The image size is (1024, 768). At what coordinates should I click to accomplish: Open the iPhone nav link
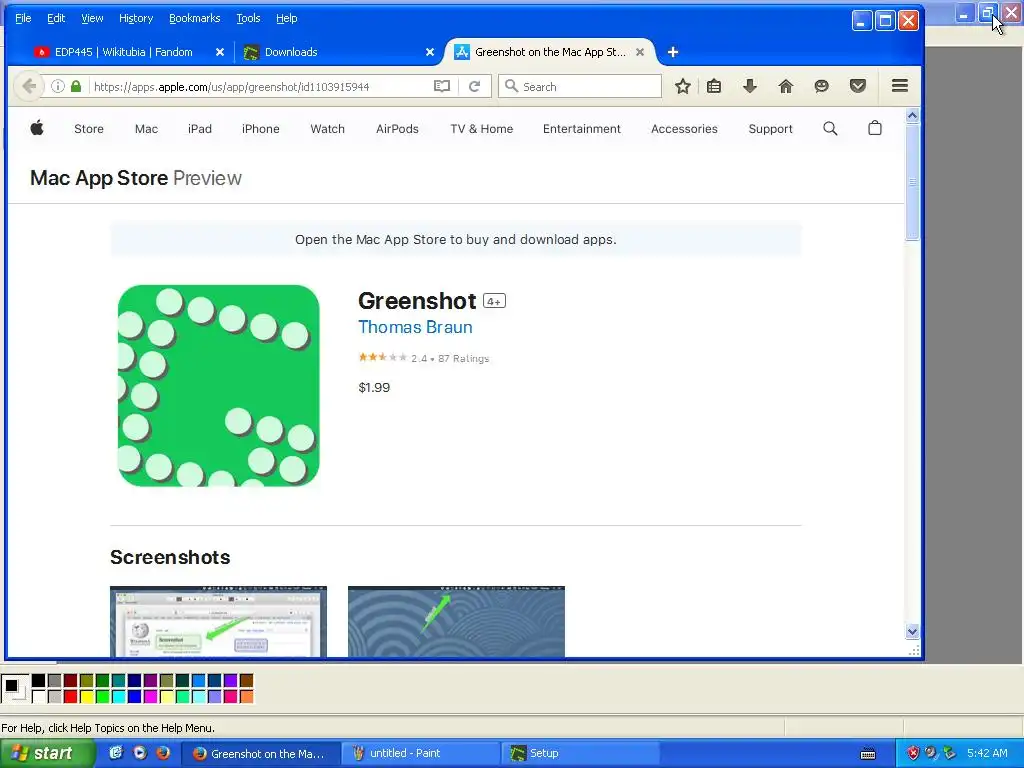pos(261,129)
